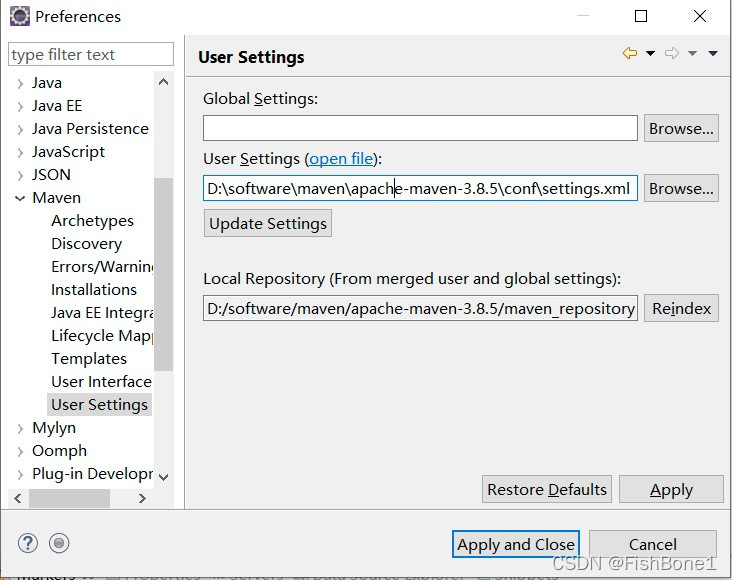Click the Apply button
Image resolution: width=732 pixels, height=580 pixels.
tap(671, 489)
